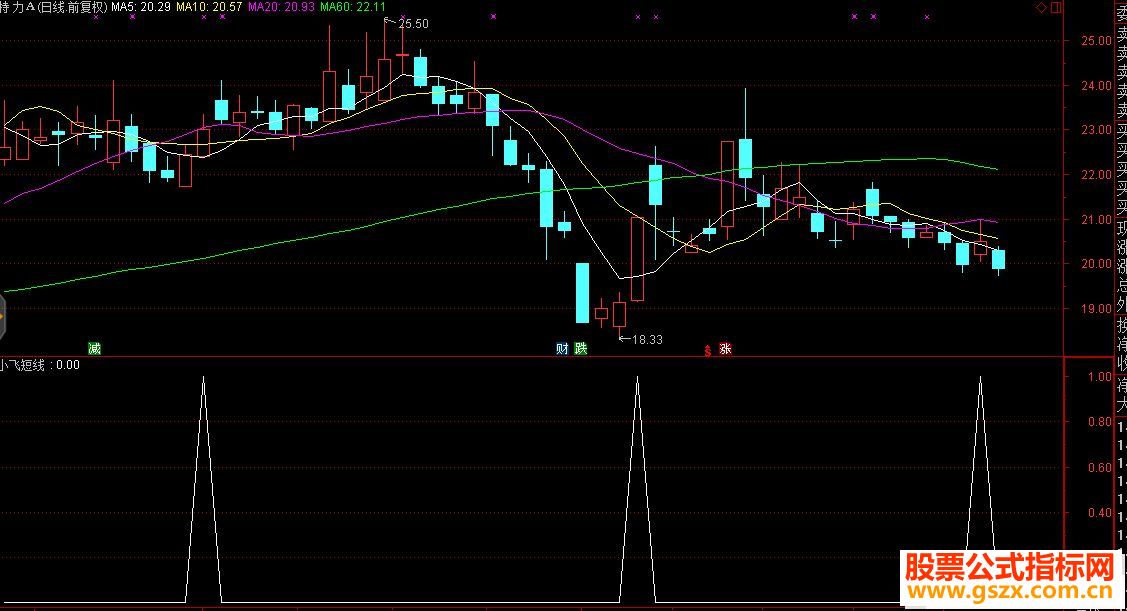
Task: Click 1.00 on the indicator axis
Action: 1100,377
